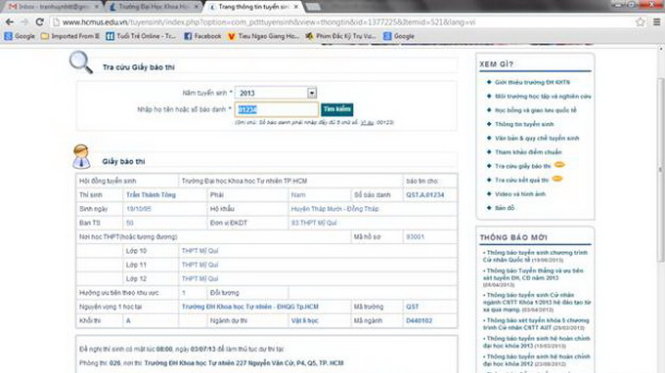Open the Facebook bookmark

tap(202, 36)
